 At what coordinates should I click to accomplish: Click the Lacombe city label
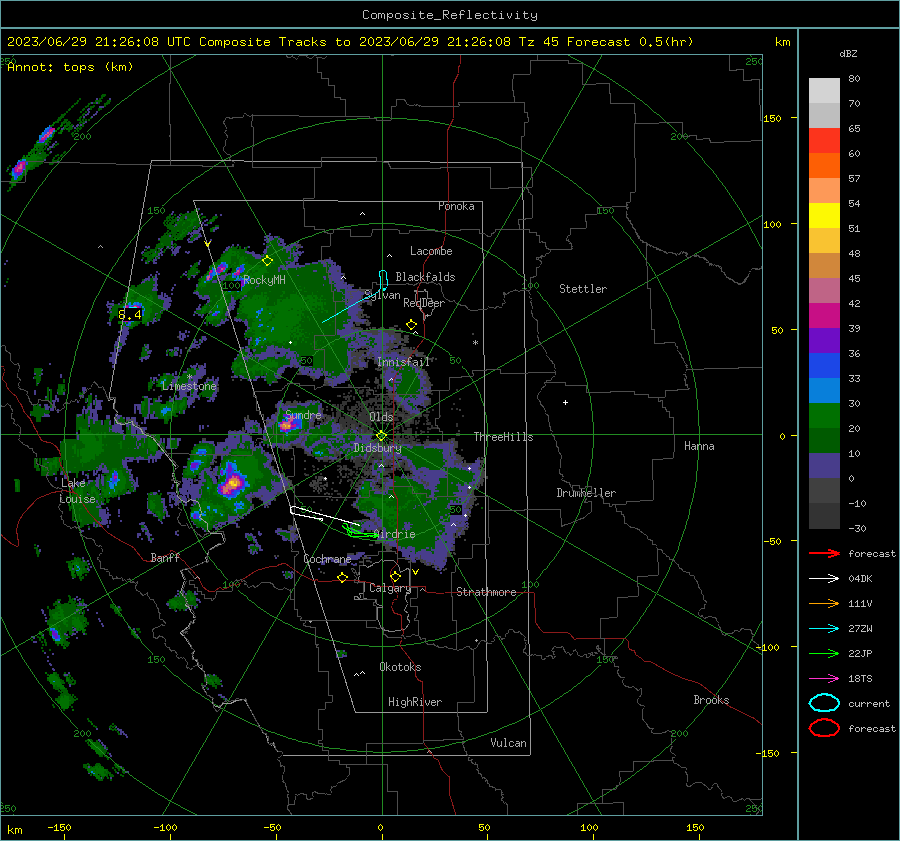431,251
